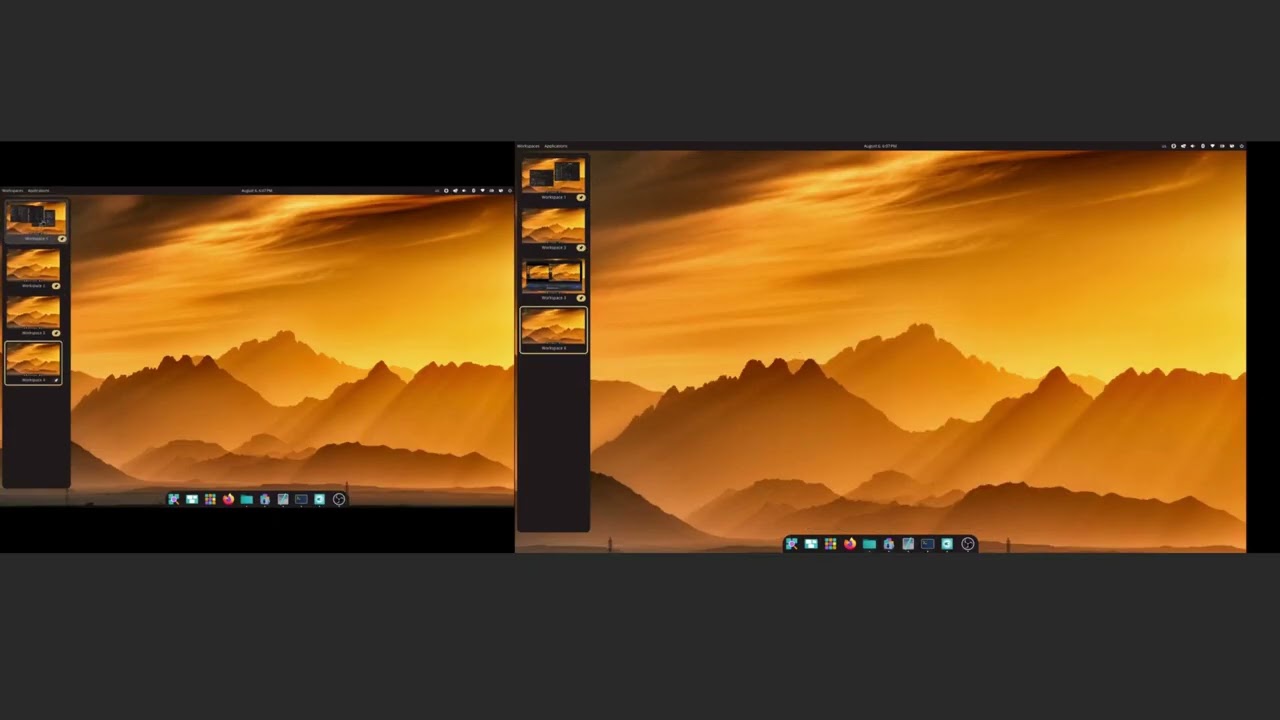
Task: Open the Terminal in the right display's dock
Action: (928, 544)
